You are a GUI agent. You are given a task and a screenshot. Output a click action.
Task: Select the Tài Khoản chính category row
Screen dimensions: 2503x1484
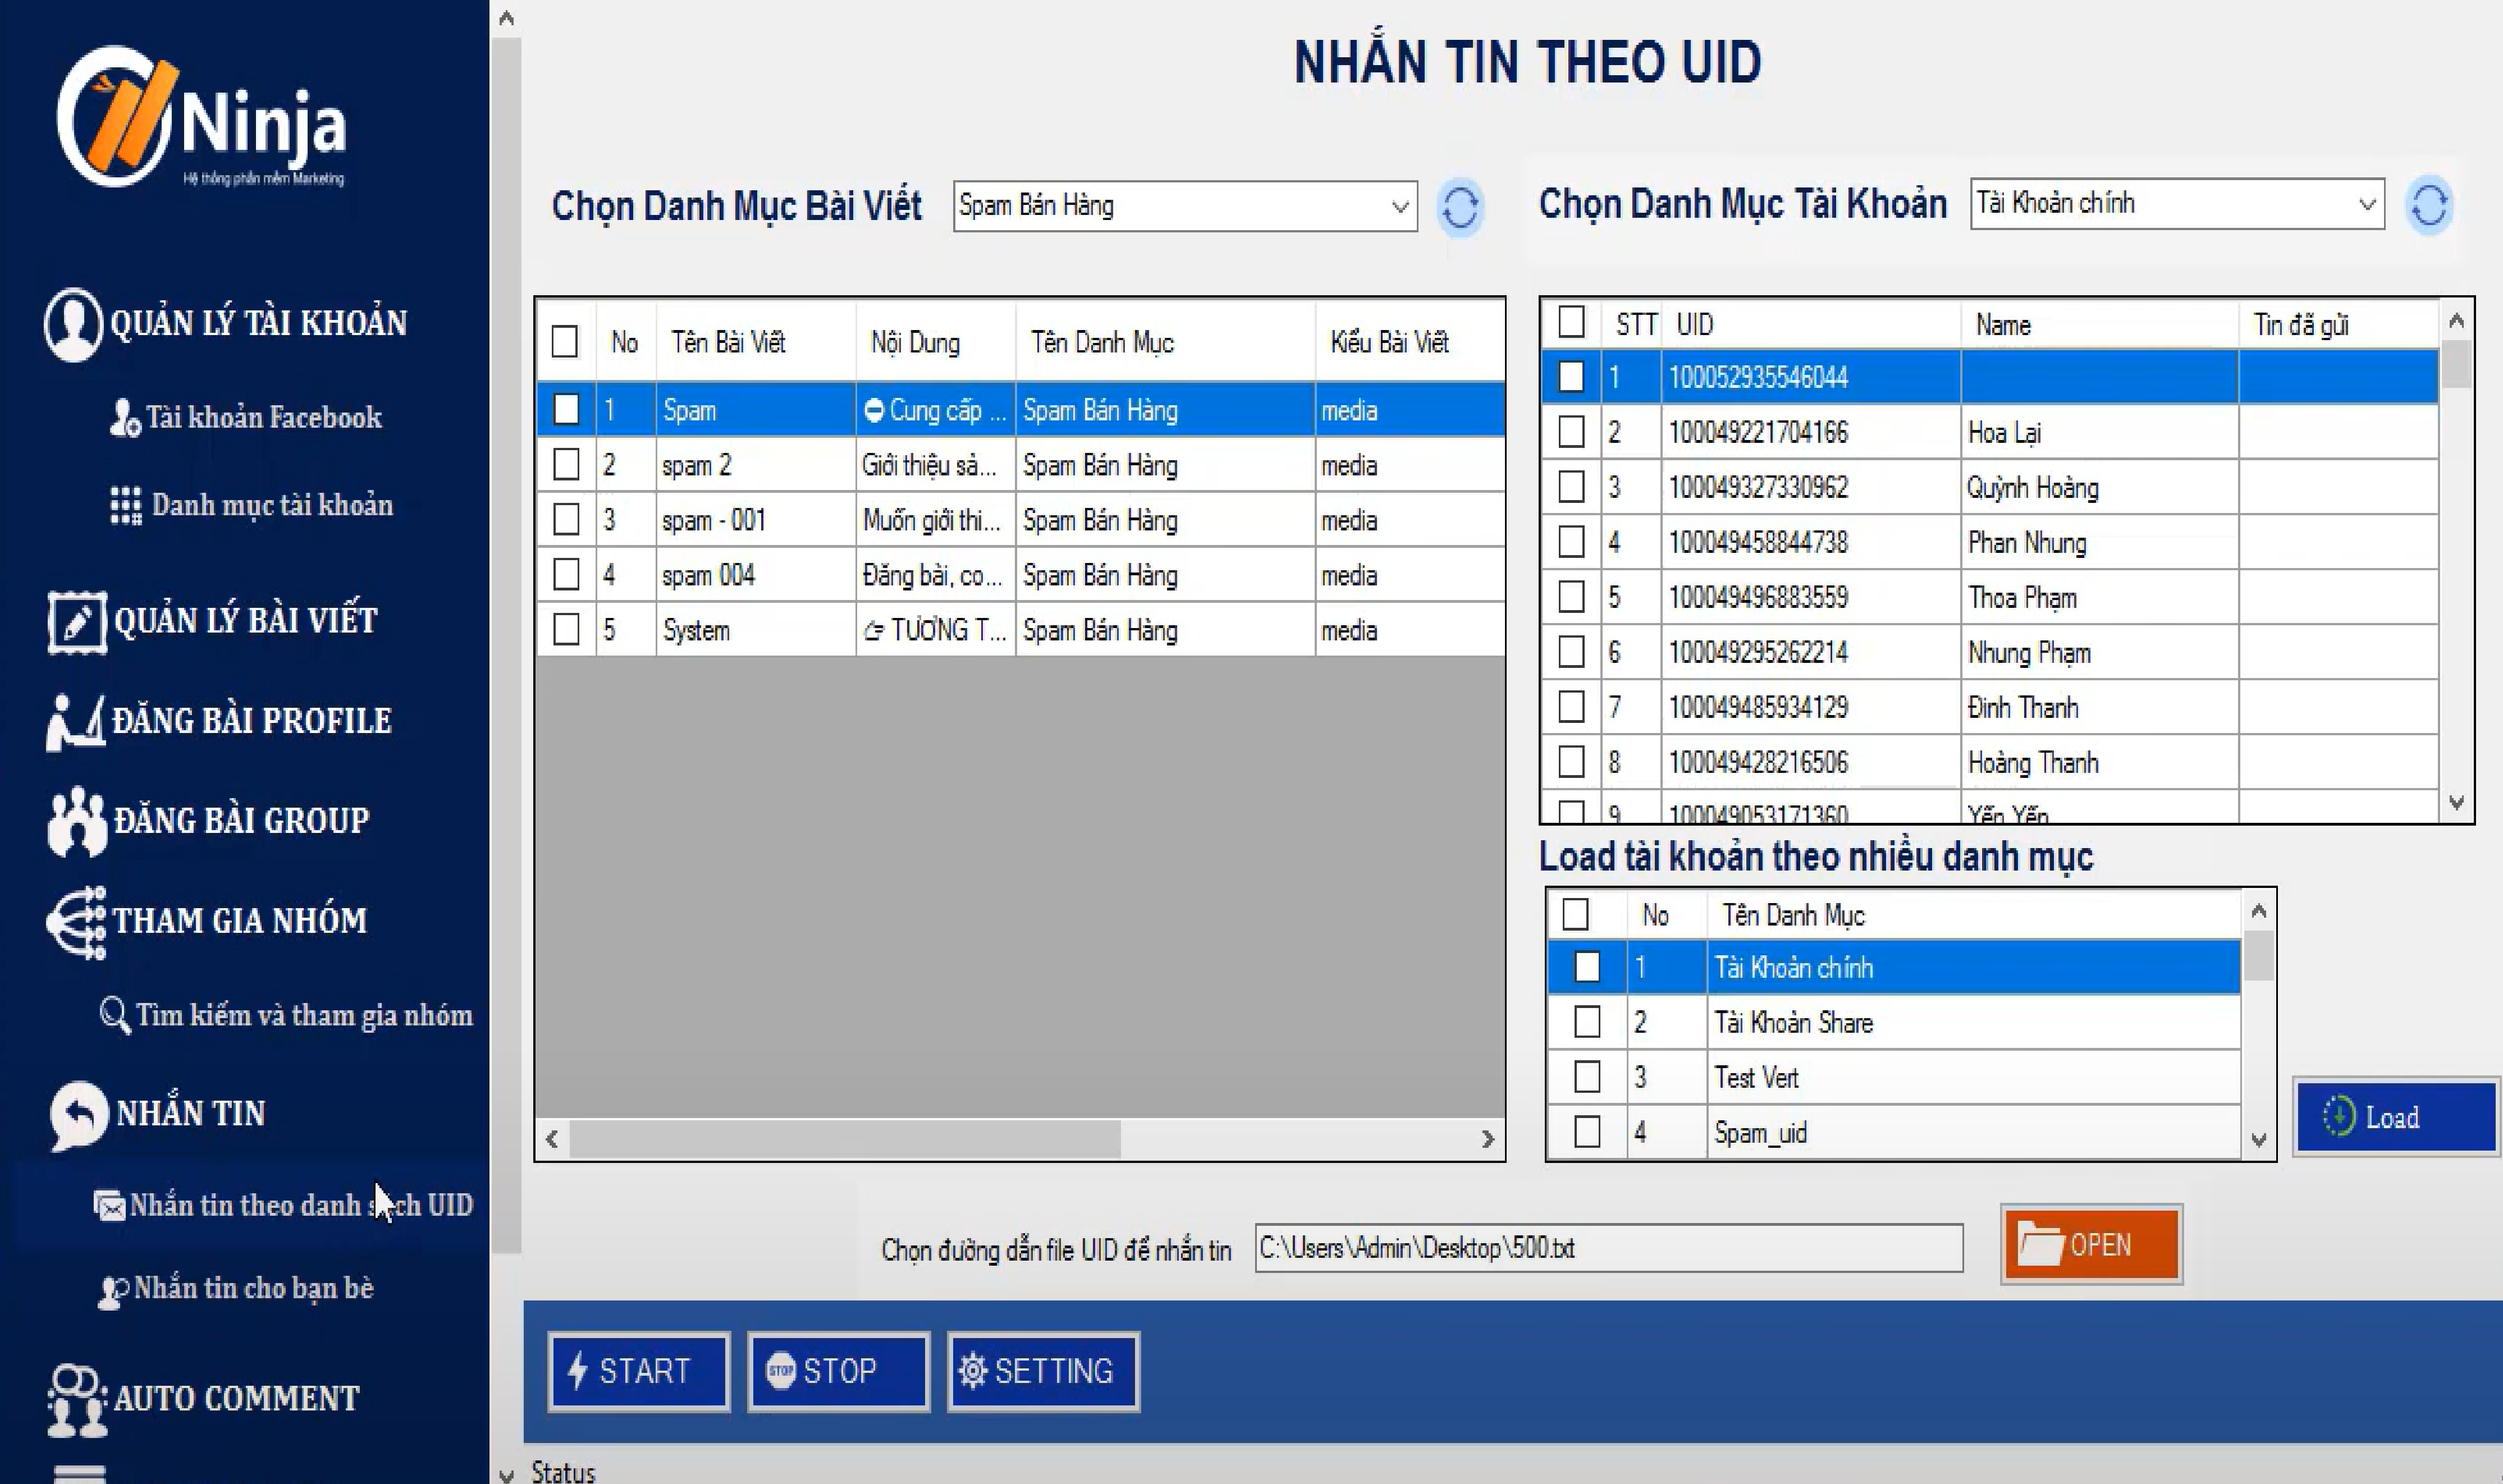point(1893,967)
